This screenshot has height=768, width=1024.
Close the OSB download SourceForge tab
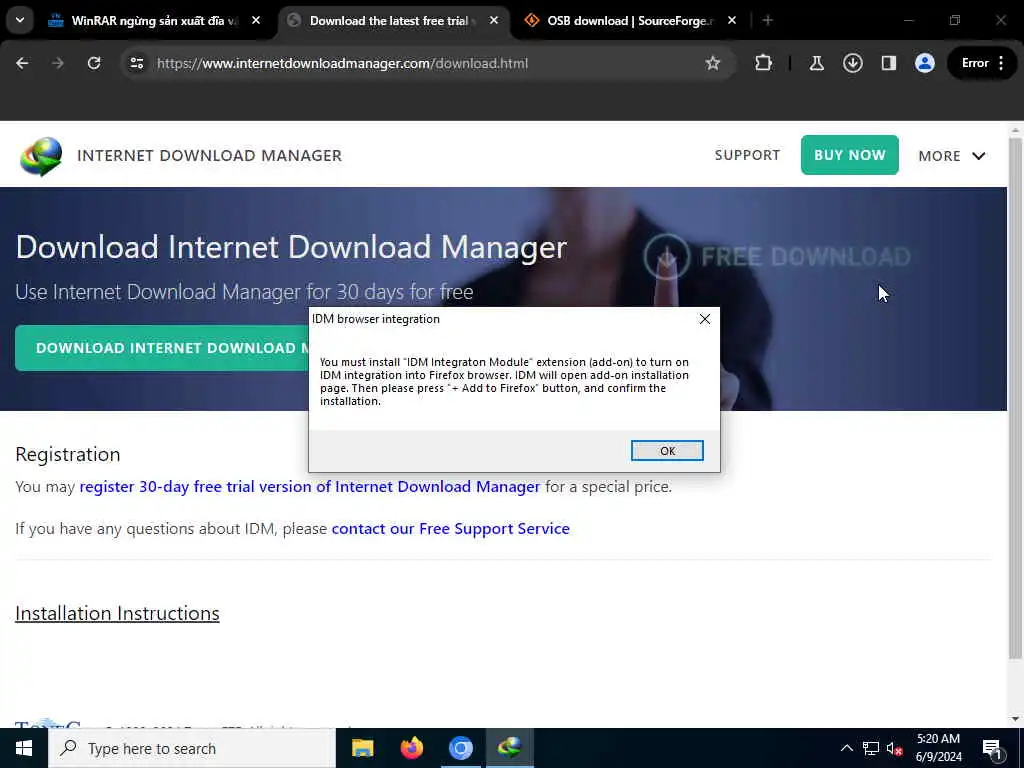[732, 21]
